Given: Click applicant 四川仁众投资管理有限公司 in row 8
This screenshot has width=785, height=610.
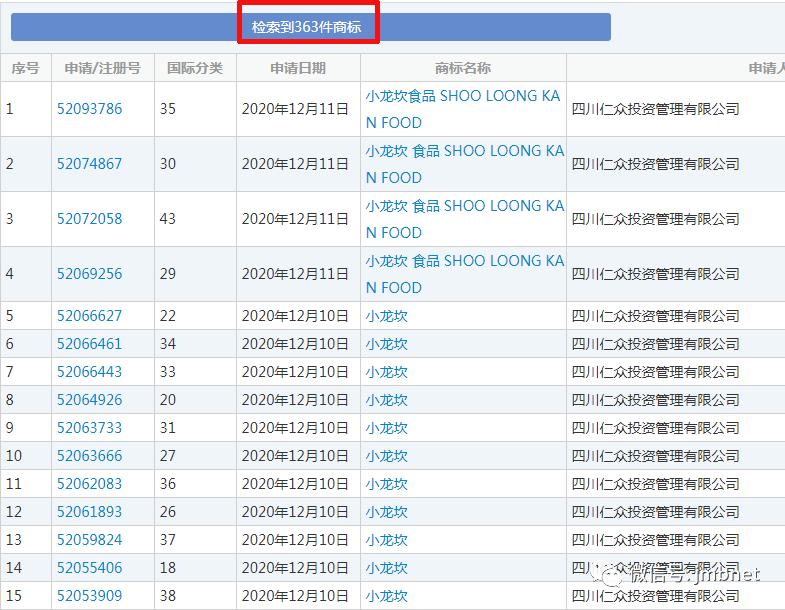Looking at the screenshot, I should pos(655,401).
